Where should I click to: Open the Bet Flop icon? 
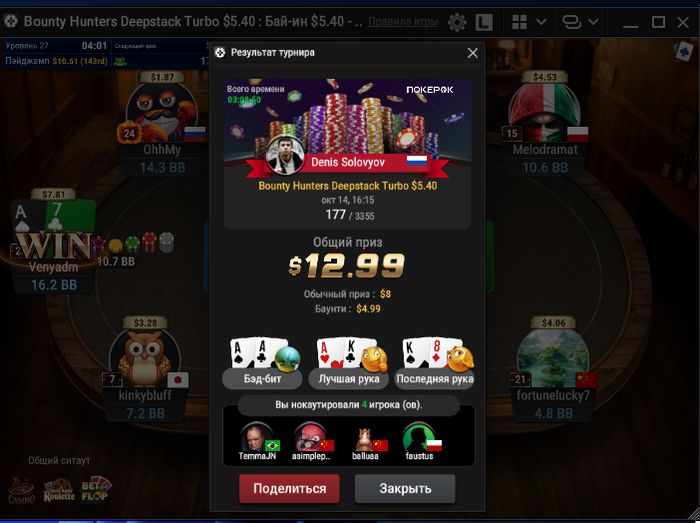95,490
